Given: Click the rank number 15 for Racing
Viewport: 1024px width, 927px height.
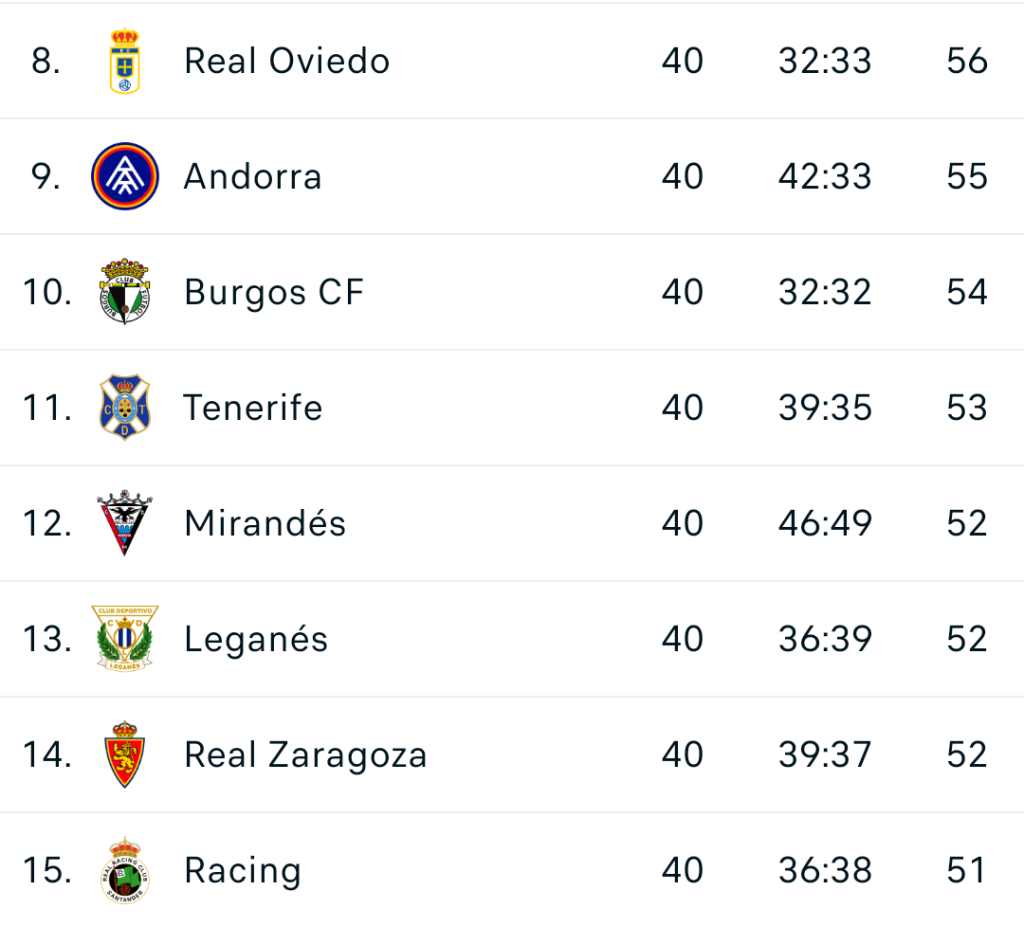Looking at the screenshot, I should [x=47, y=871].
